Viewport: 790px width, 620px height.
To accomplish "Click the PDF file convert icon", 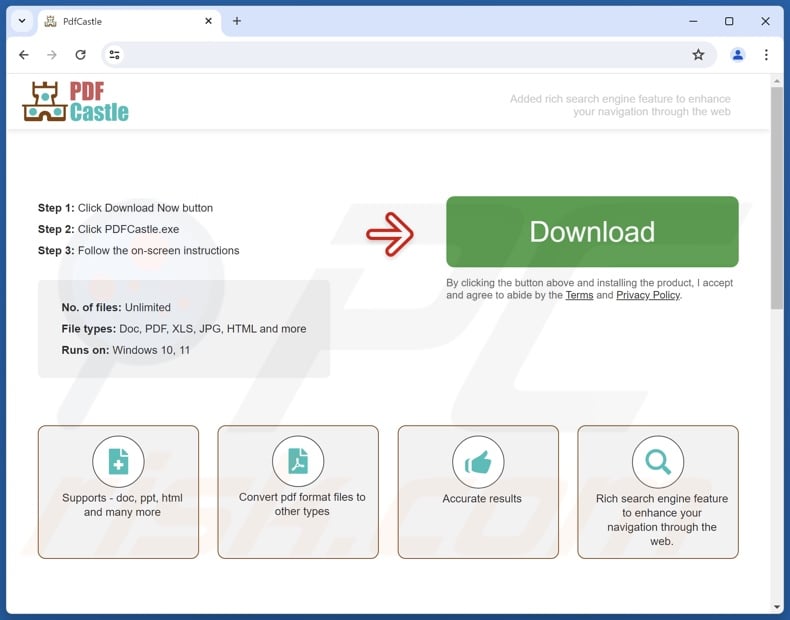I will (298, 462).
